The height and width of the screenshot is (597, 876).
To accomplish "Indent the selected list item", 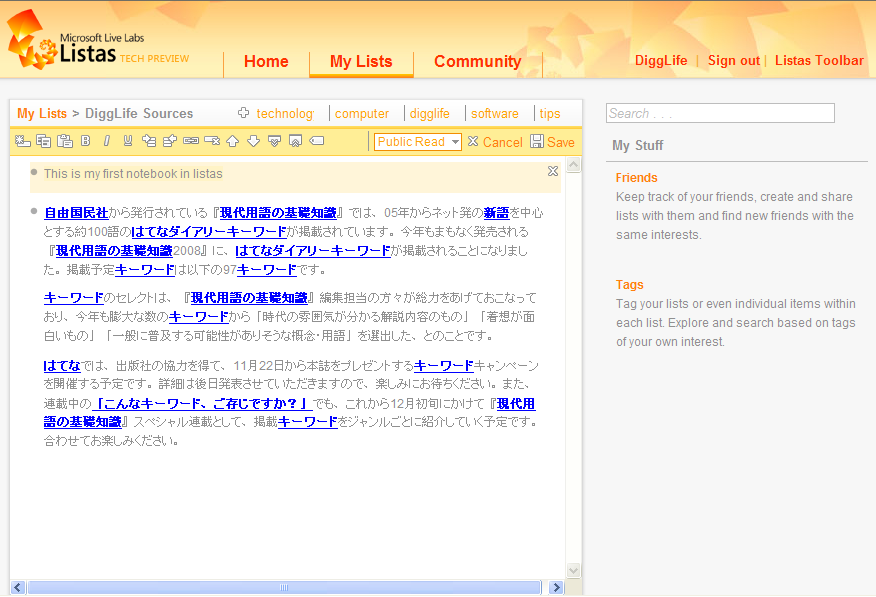I will coord(149,141).
